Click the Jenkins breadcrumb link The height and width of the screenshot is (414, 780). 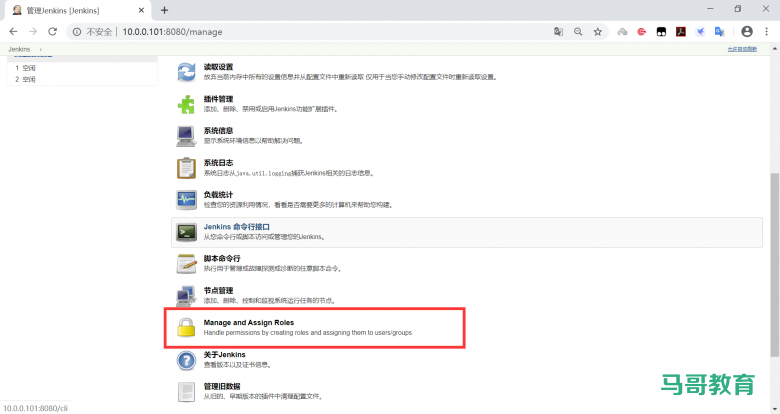point(19,49)
